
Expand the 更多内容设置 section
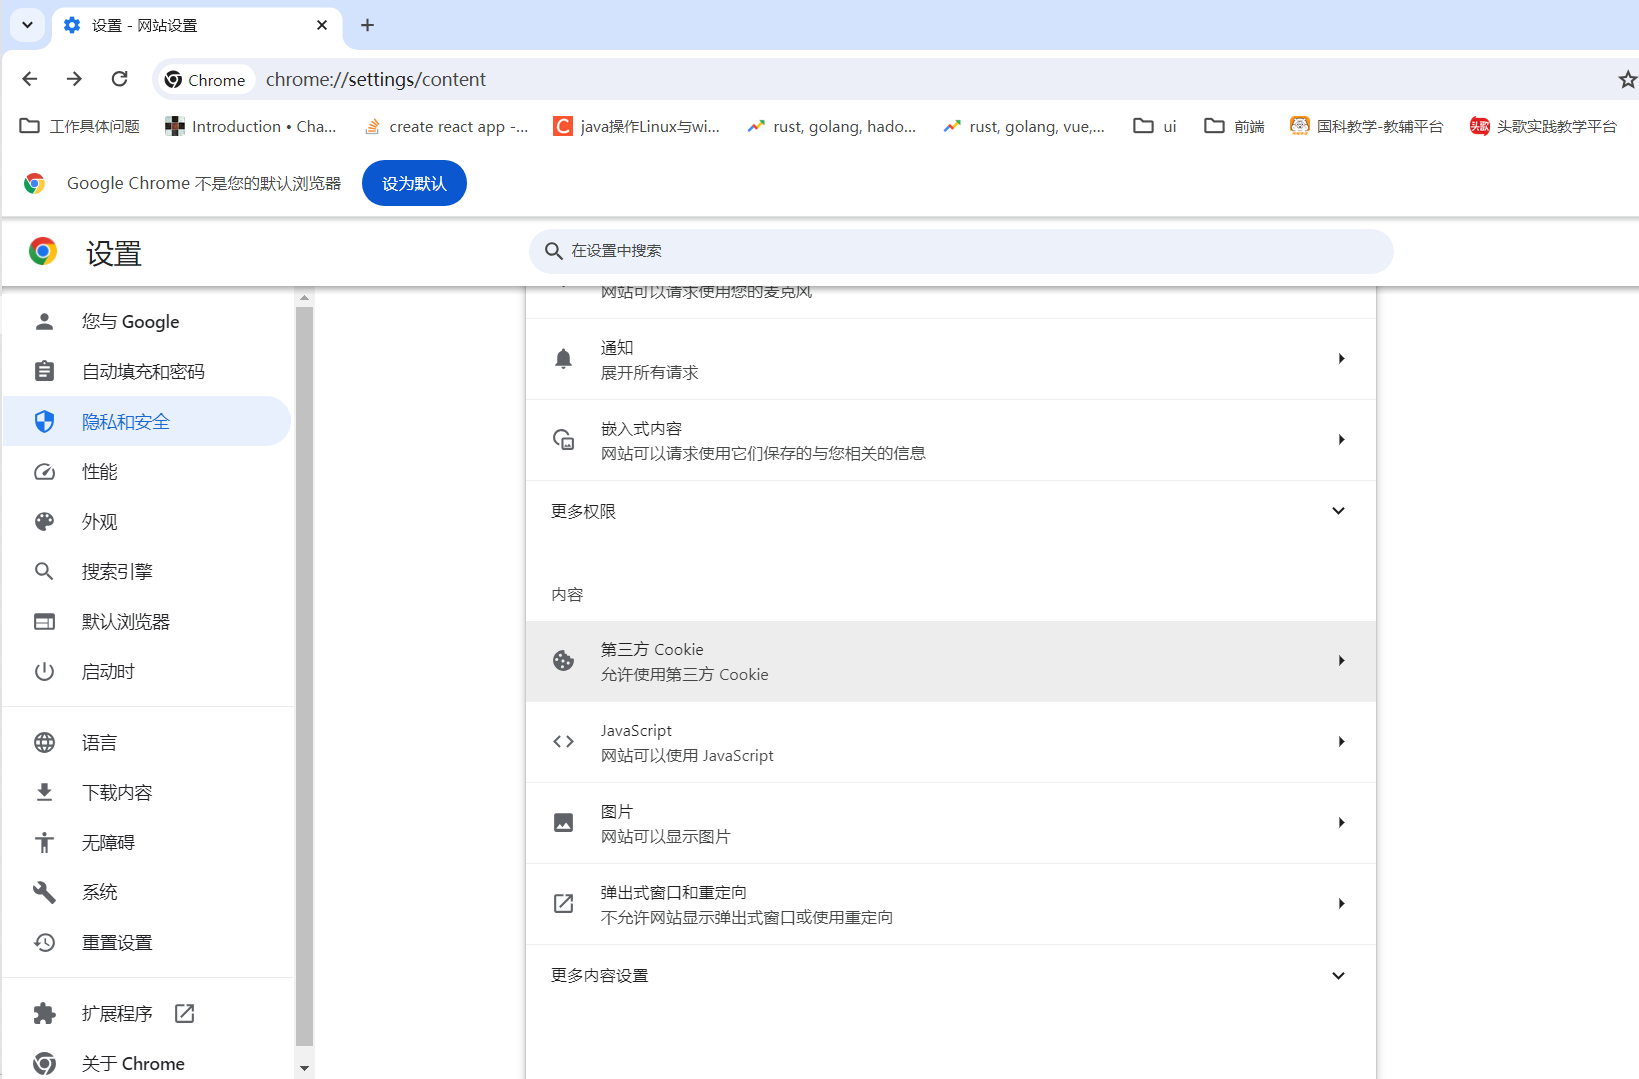pyautogui.click(x=950, y=975)
